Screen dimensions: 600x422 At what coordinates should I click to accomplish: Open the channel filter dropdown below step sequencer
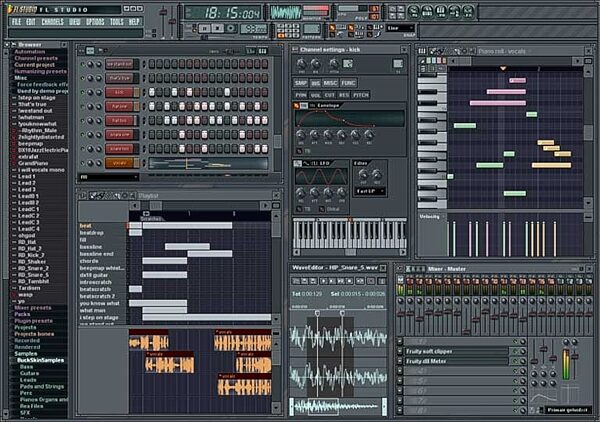(x=108, y=177)
